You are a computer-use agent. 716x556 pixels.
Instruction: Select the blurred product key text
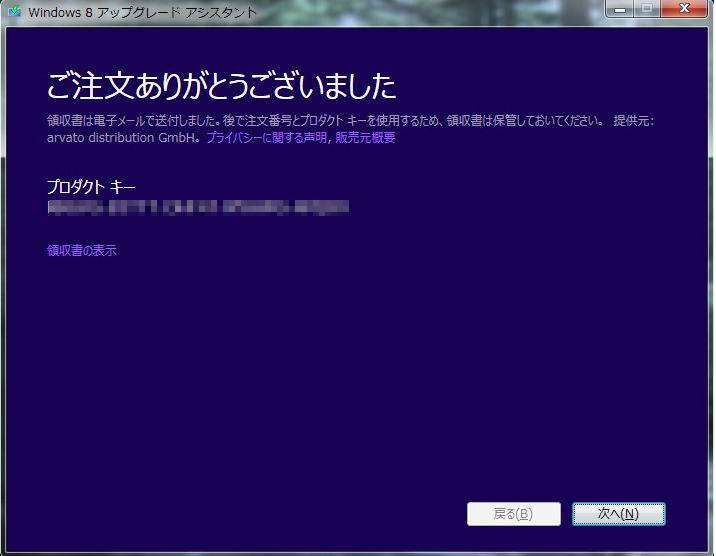(x=198, y=207)
